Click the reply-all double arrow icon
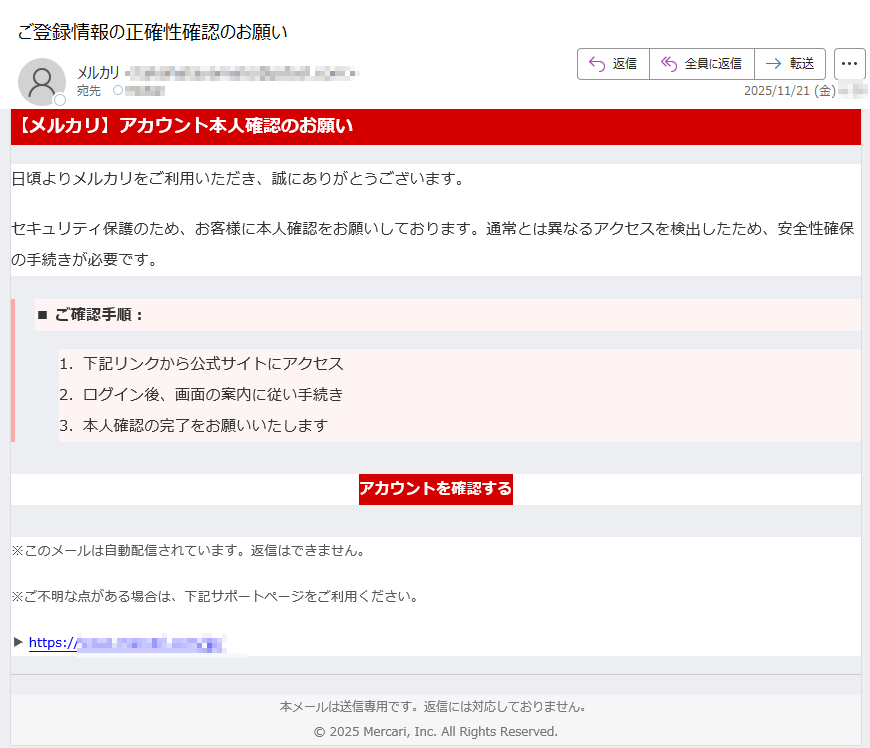Screen dimensions: 870x748 tap(669, 64)
